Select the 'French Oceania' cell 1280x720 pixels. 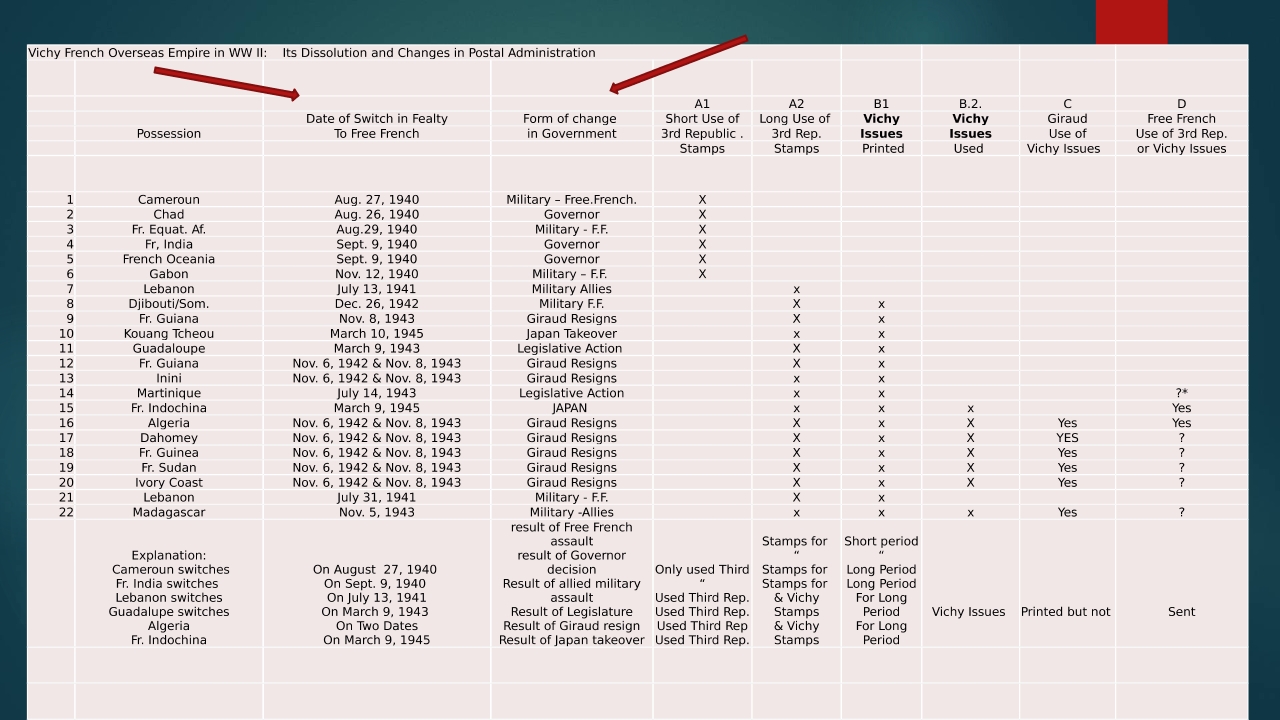[169, 260]
